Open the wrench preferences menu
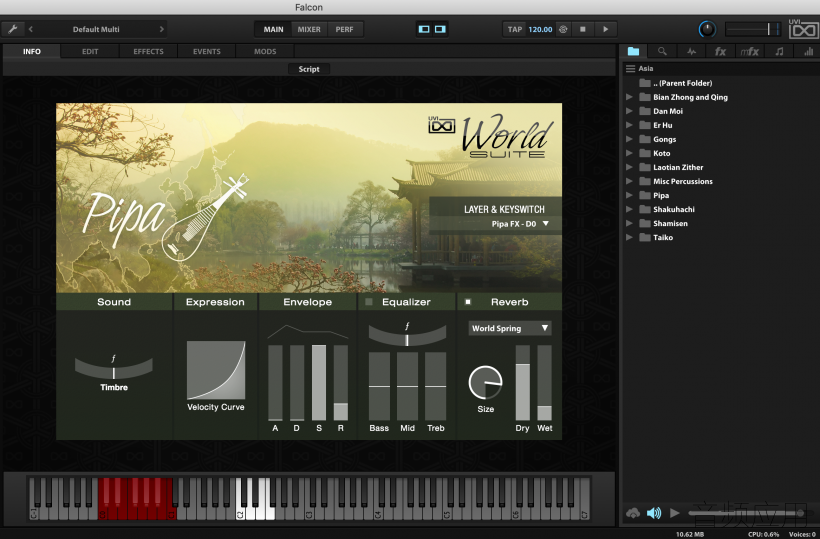Screen dimensions: 820x539 [13, 29]
